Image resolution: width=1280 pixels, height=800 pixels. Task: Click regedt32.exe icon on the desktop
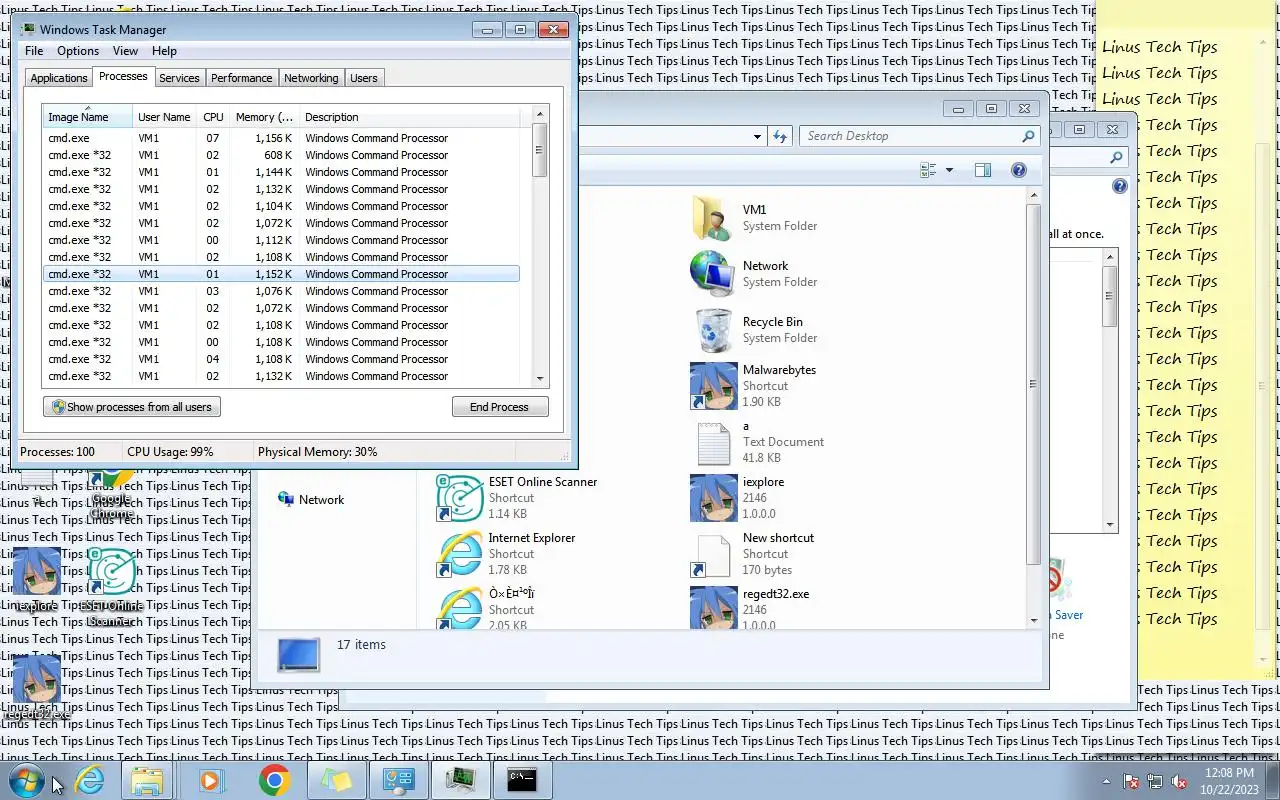(36, 688)
